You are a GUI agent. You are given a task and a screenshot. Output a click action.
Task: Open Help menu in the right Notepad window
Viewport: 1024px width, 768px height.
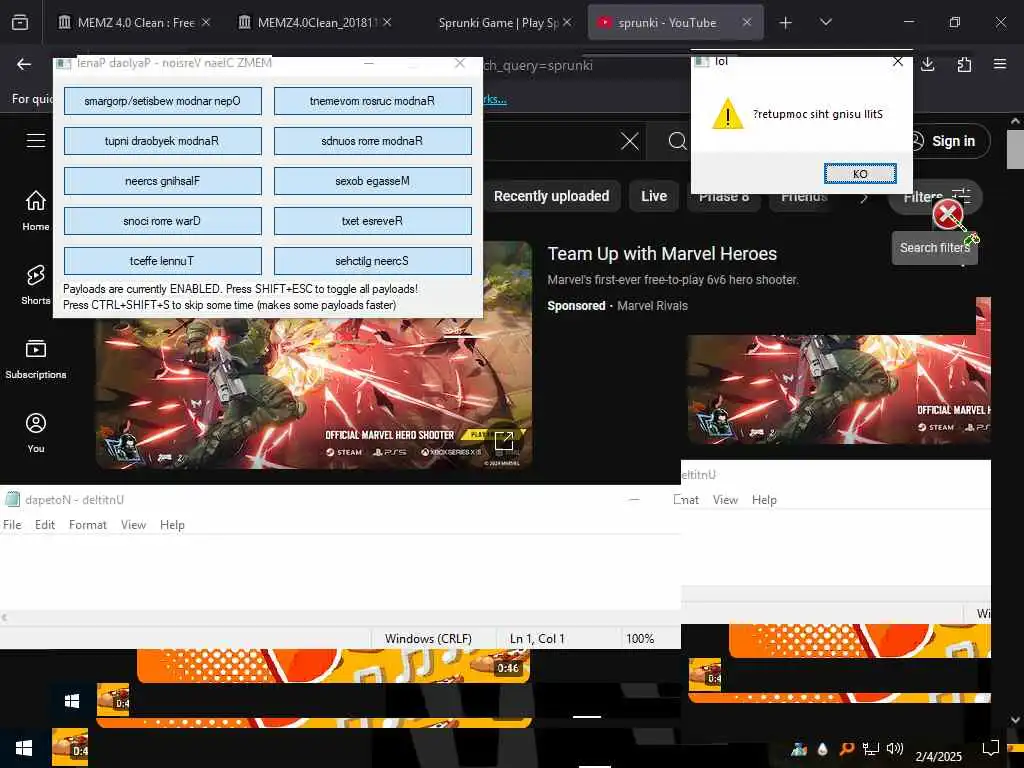point(764,500)
